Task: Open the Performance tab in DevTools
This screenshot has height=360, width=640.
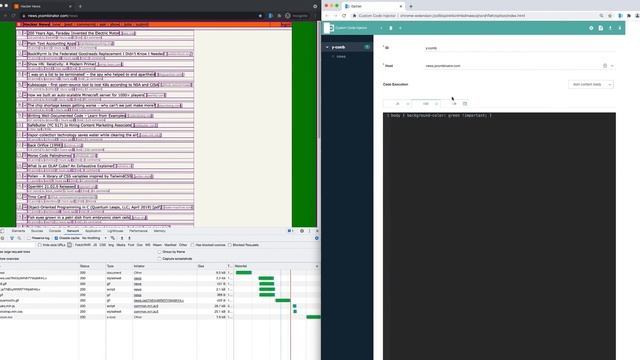Action: 138,231
